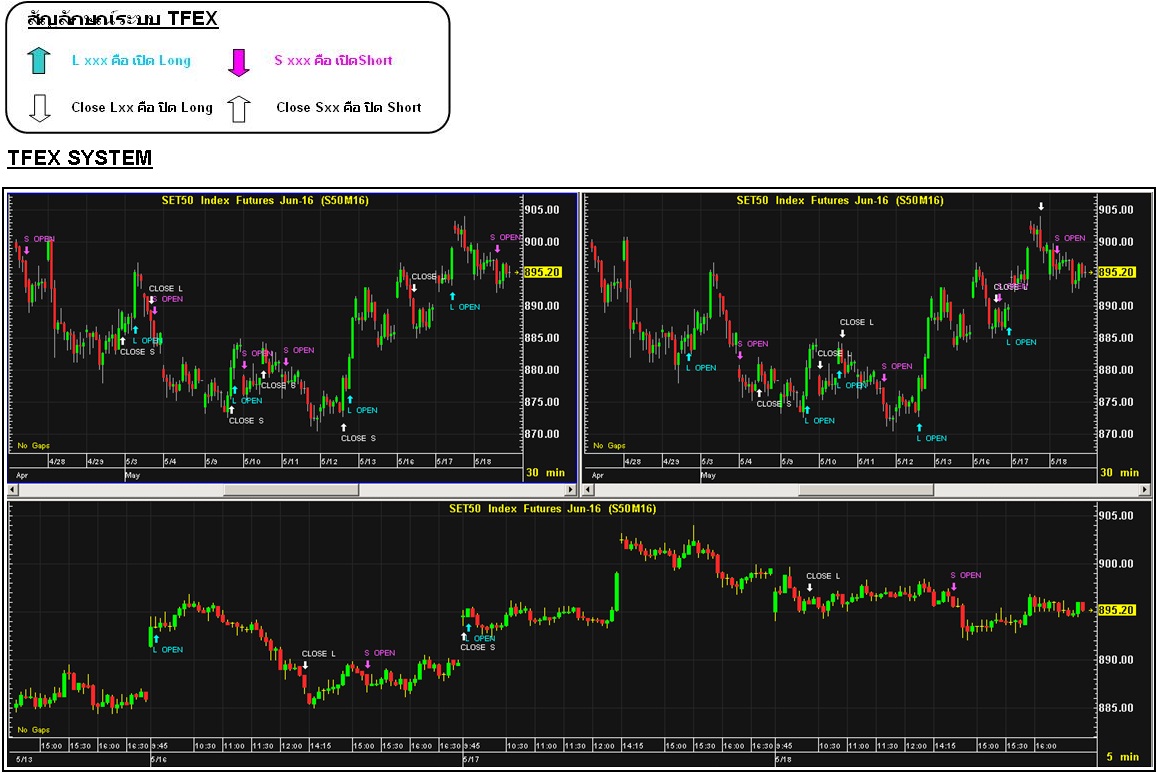Select the TFEX SYSTEM heading
The width and height of the screenshot is (1157, 773).
click(x=80, y=158)
